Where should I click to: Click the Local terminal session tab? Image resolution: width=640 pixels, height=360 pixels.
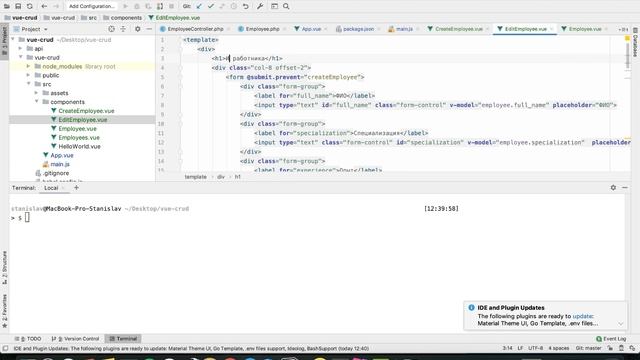click(51, 188)
